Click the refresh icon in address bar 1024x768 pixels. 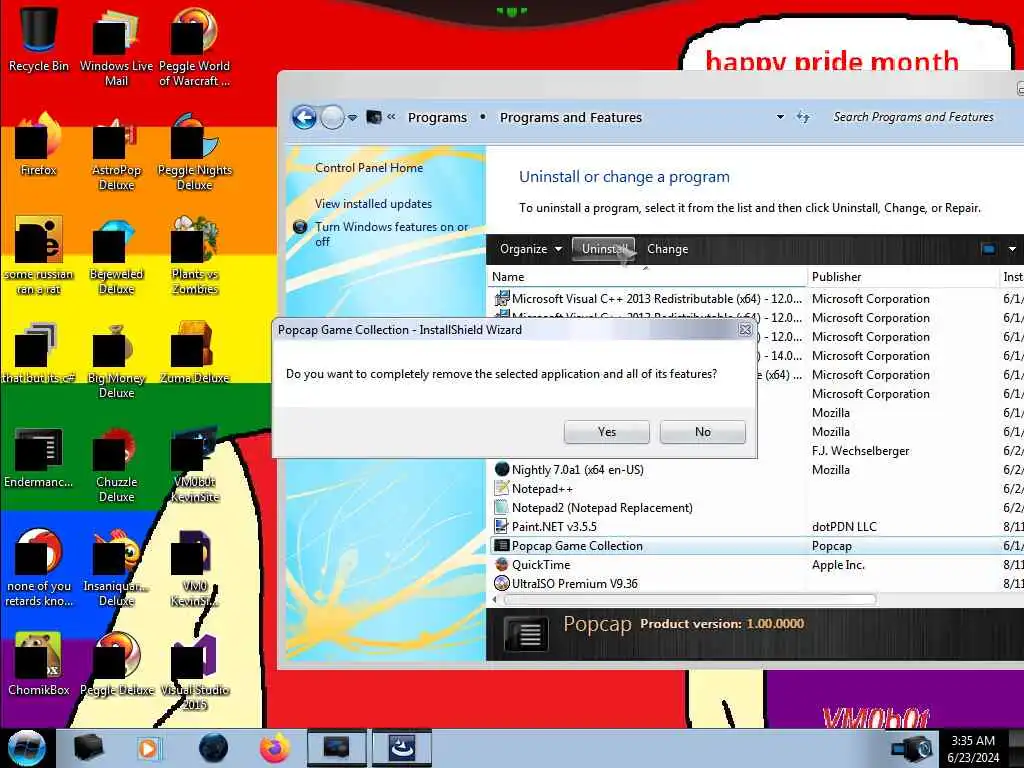tap(803, 118)
